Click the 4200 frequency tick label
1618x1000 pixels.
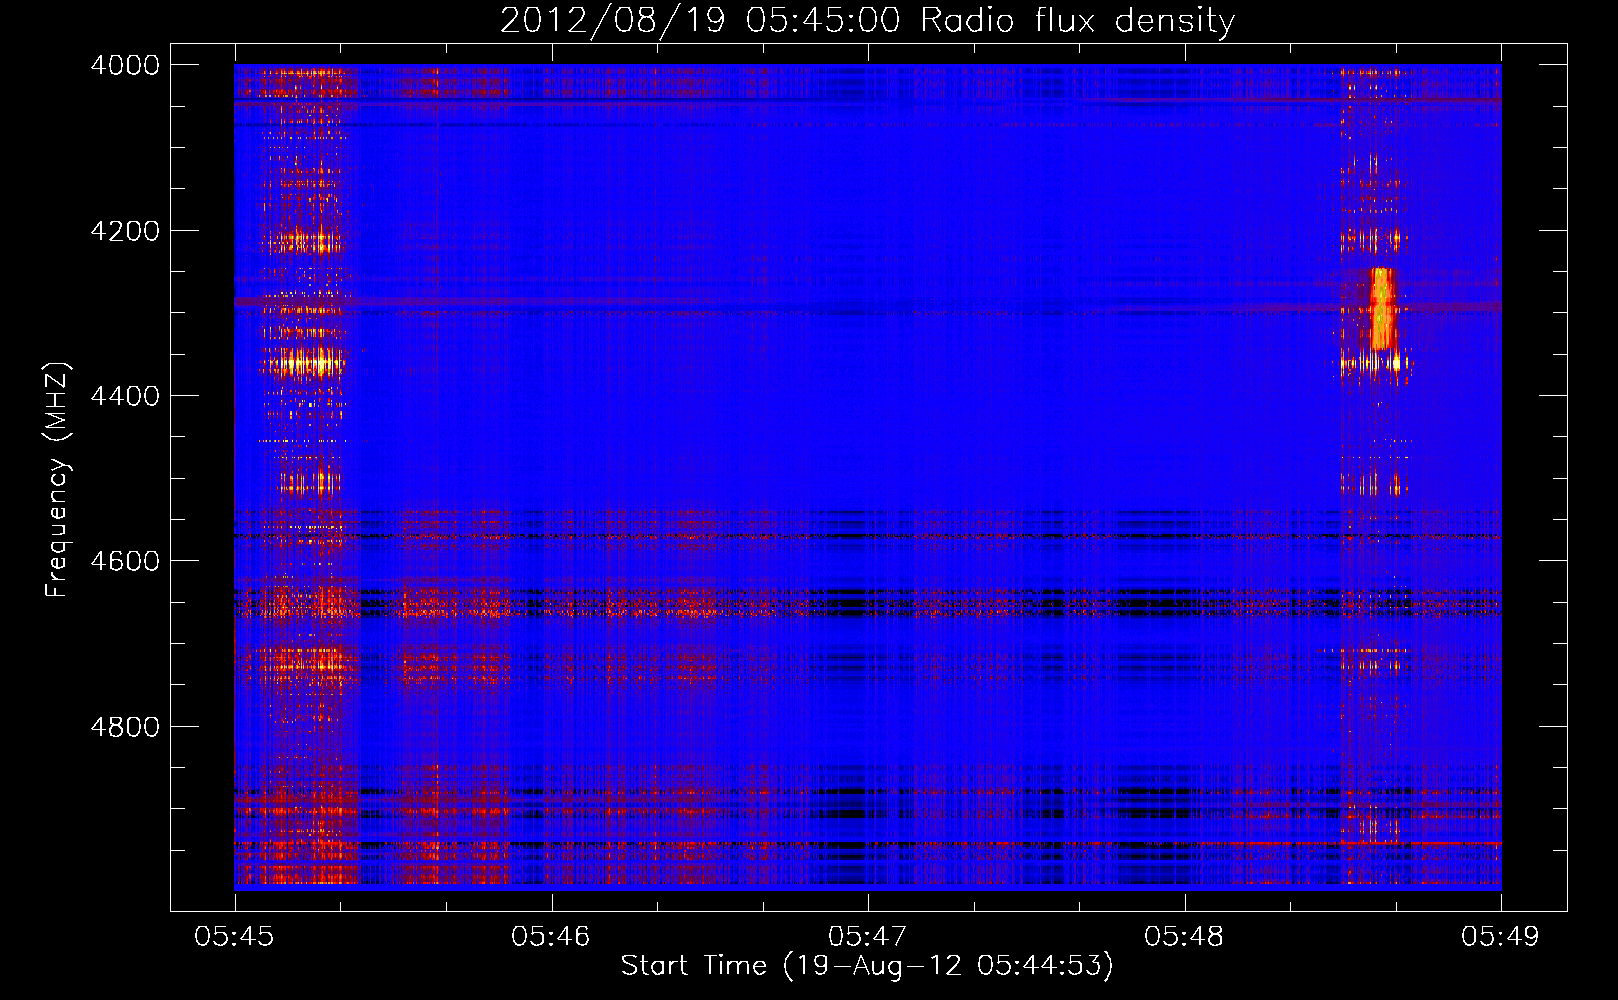point(124,231)
